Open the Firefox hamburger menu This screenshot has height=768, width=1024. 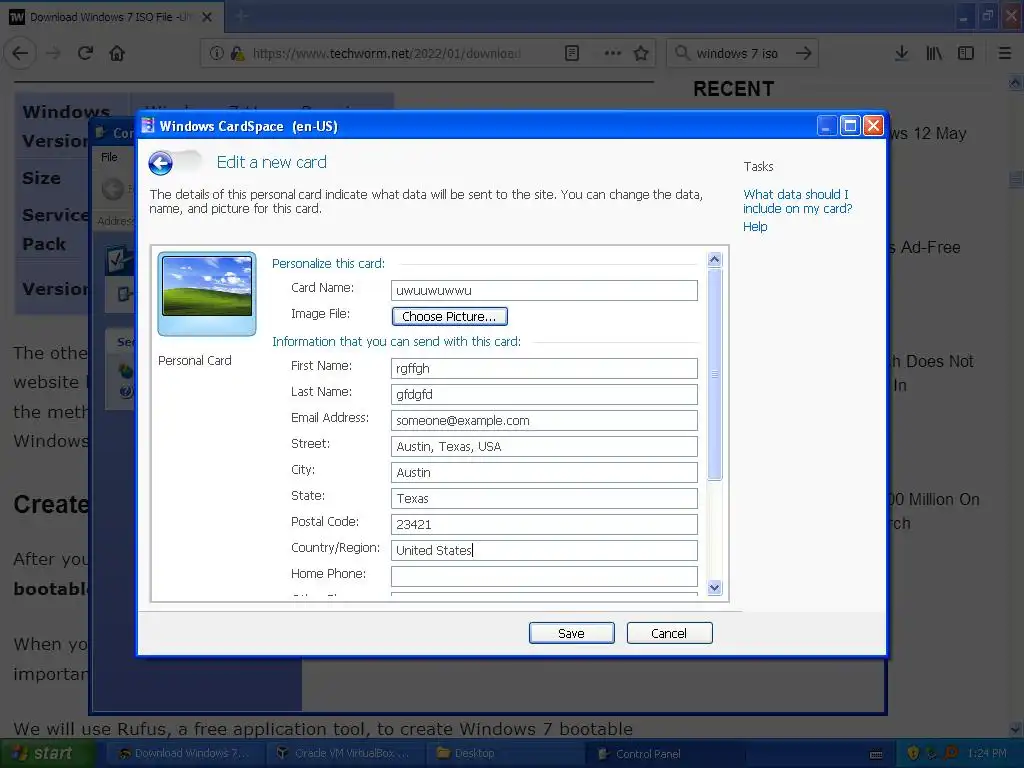[1005, 53]
